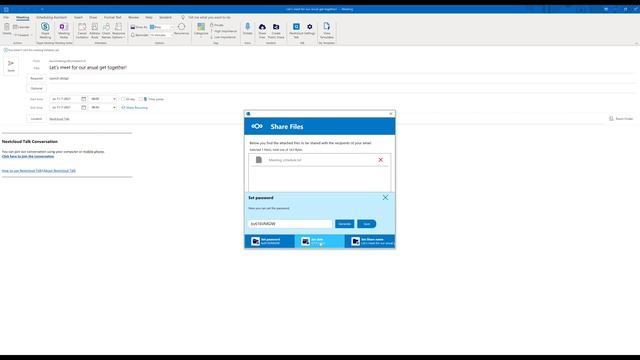Open the Insert ribbon tab
This screenshot has width=640, height=360.
pos(78,18)
